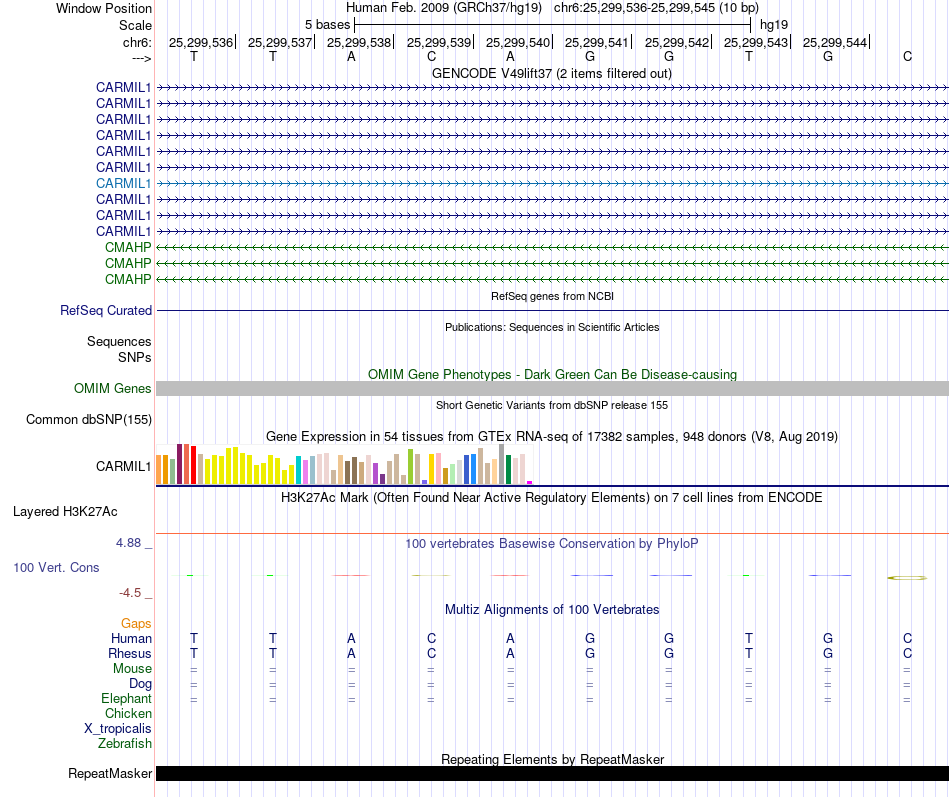Open the 'Repeating Elements by RepeatMasker' title
The width and height of the screenshot is (950, 797).
click(x=552, y=759)
